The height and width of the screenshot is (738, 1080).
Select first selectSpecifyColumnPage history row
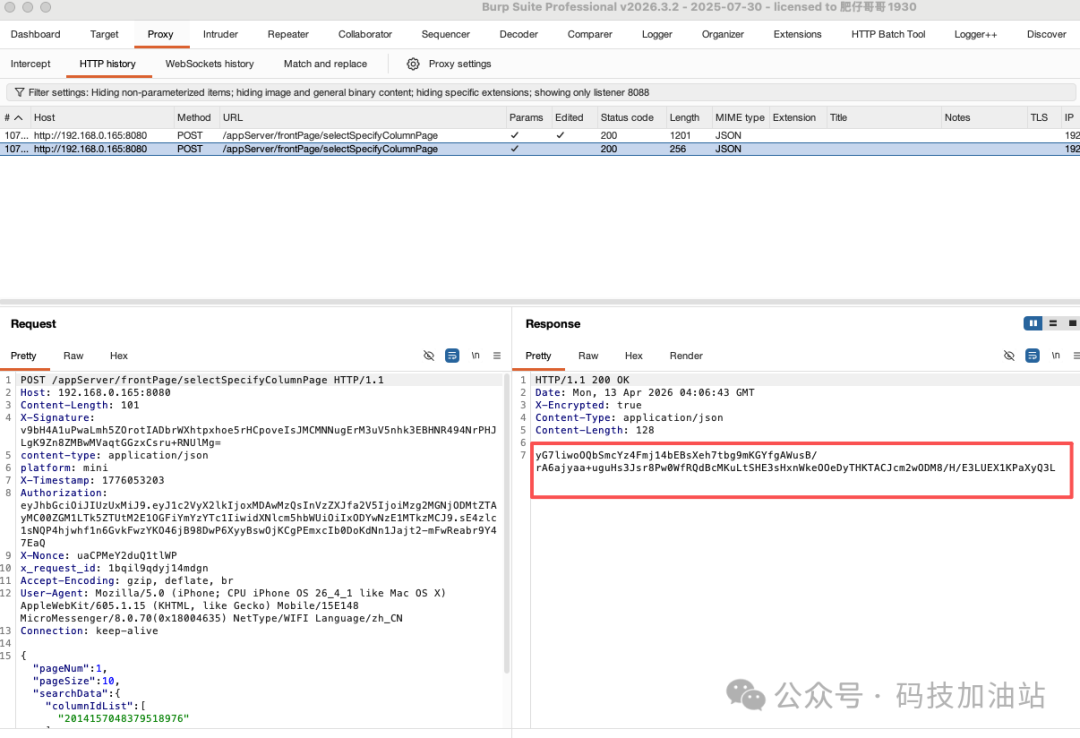pos(330,135)
